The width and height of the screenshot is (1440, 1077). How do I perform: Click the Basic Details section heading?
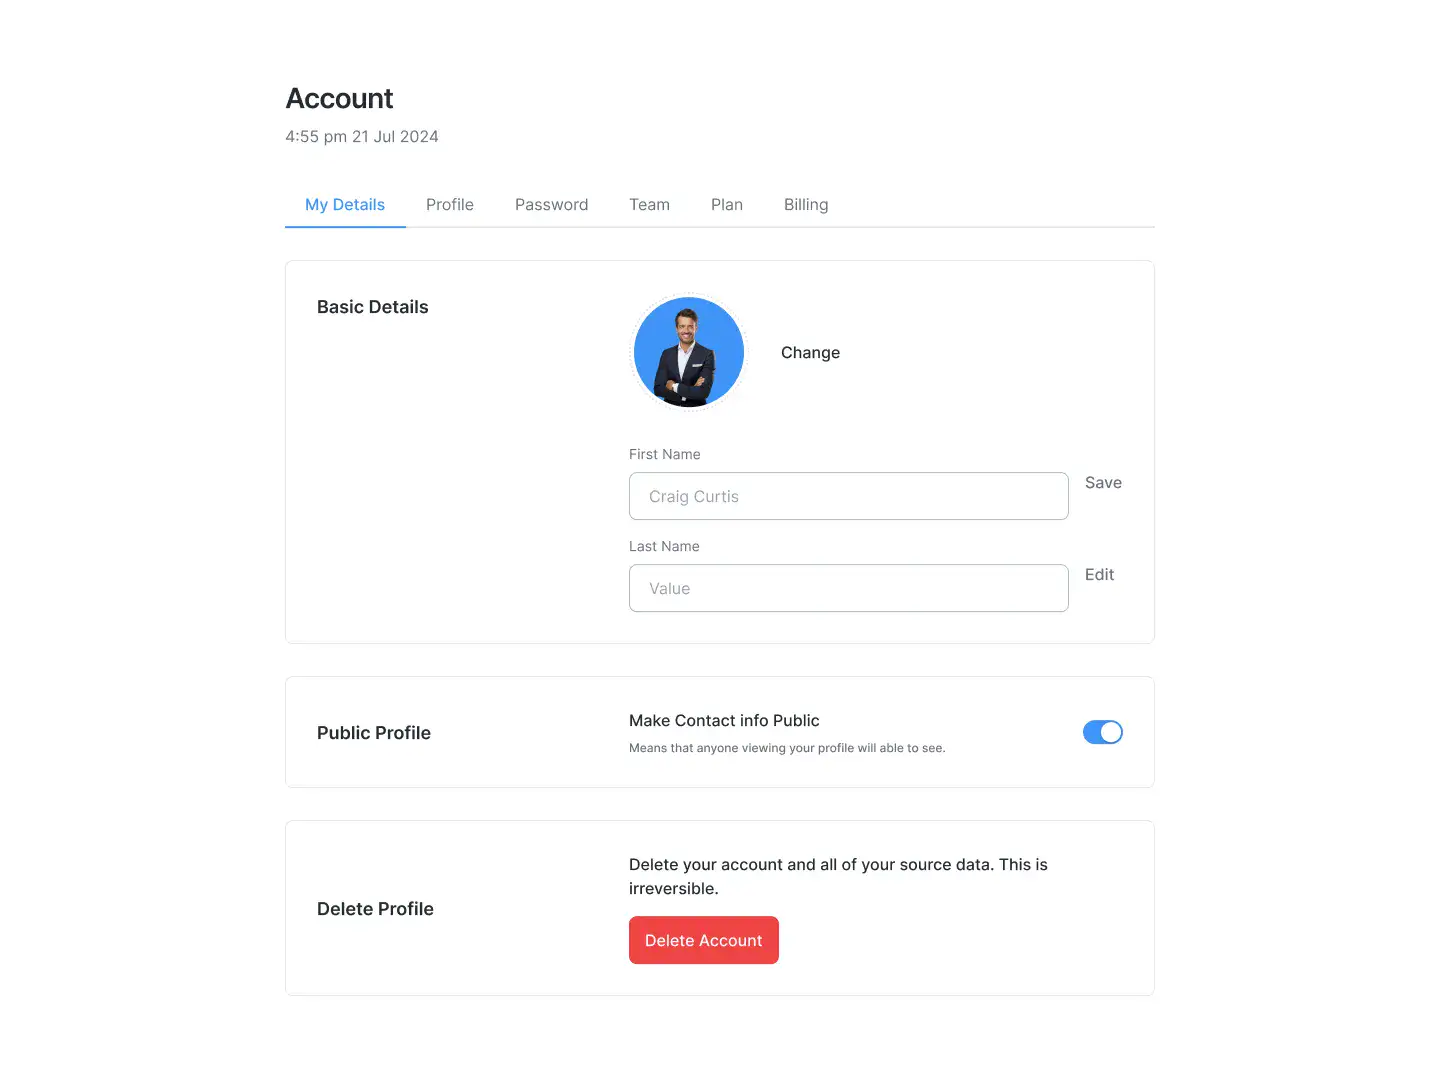(x=372, y=307)
